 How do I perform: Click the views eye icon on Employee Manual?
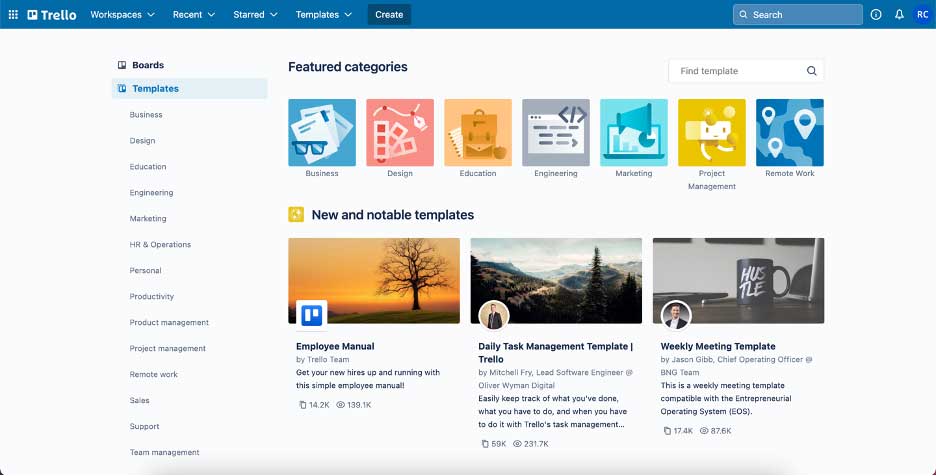[x=340, y=405]
